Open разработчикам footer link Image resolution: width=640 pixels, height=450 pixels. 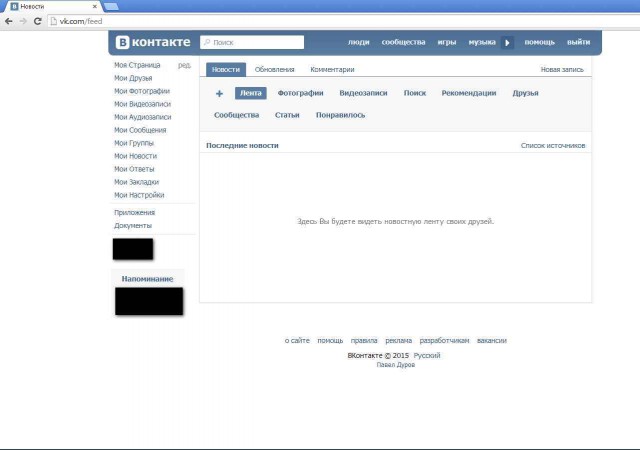tap(444, 340)
